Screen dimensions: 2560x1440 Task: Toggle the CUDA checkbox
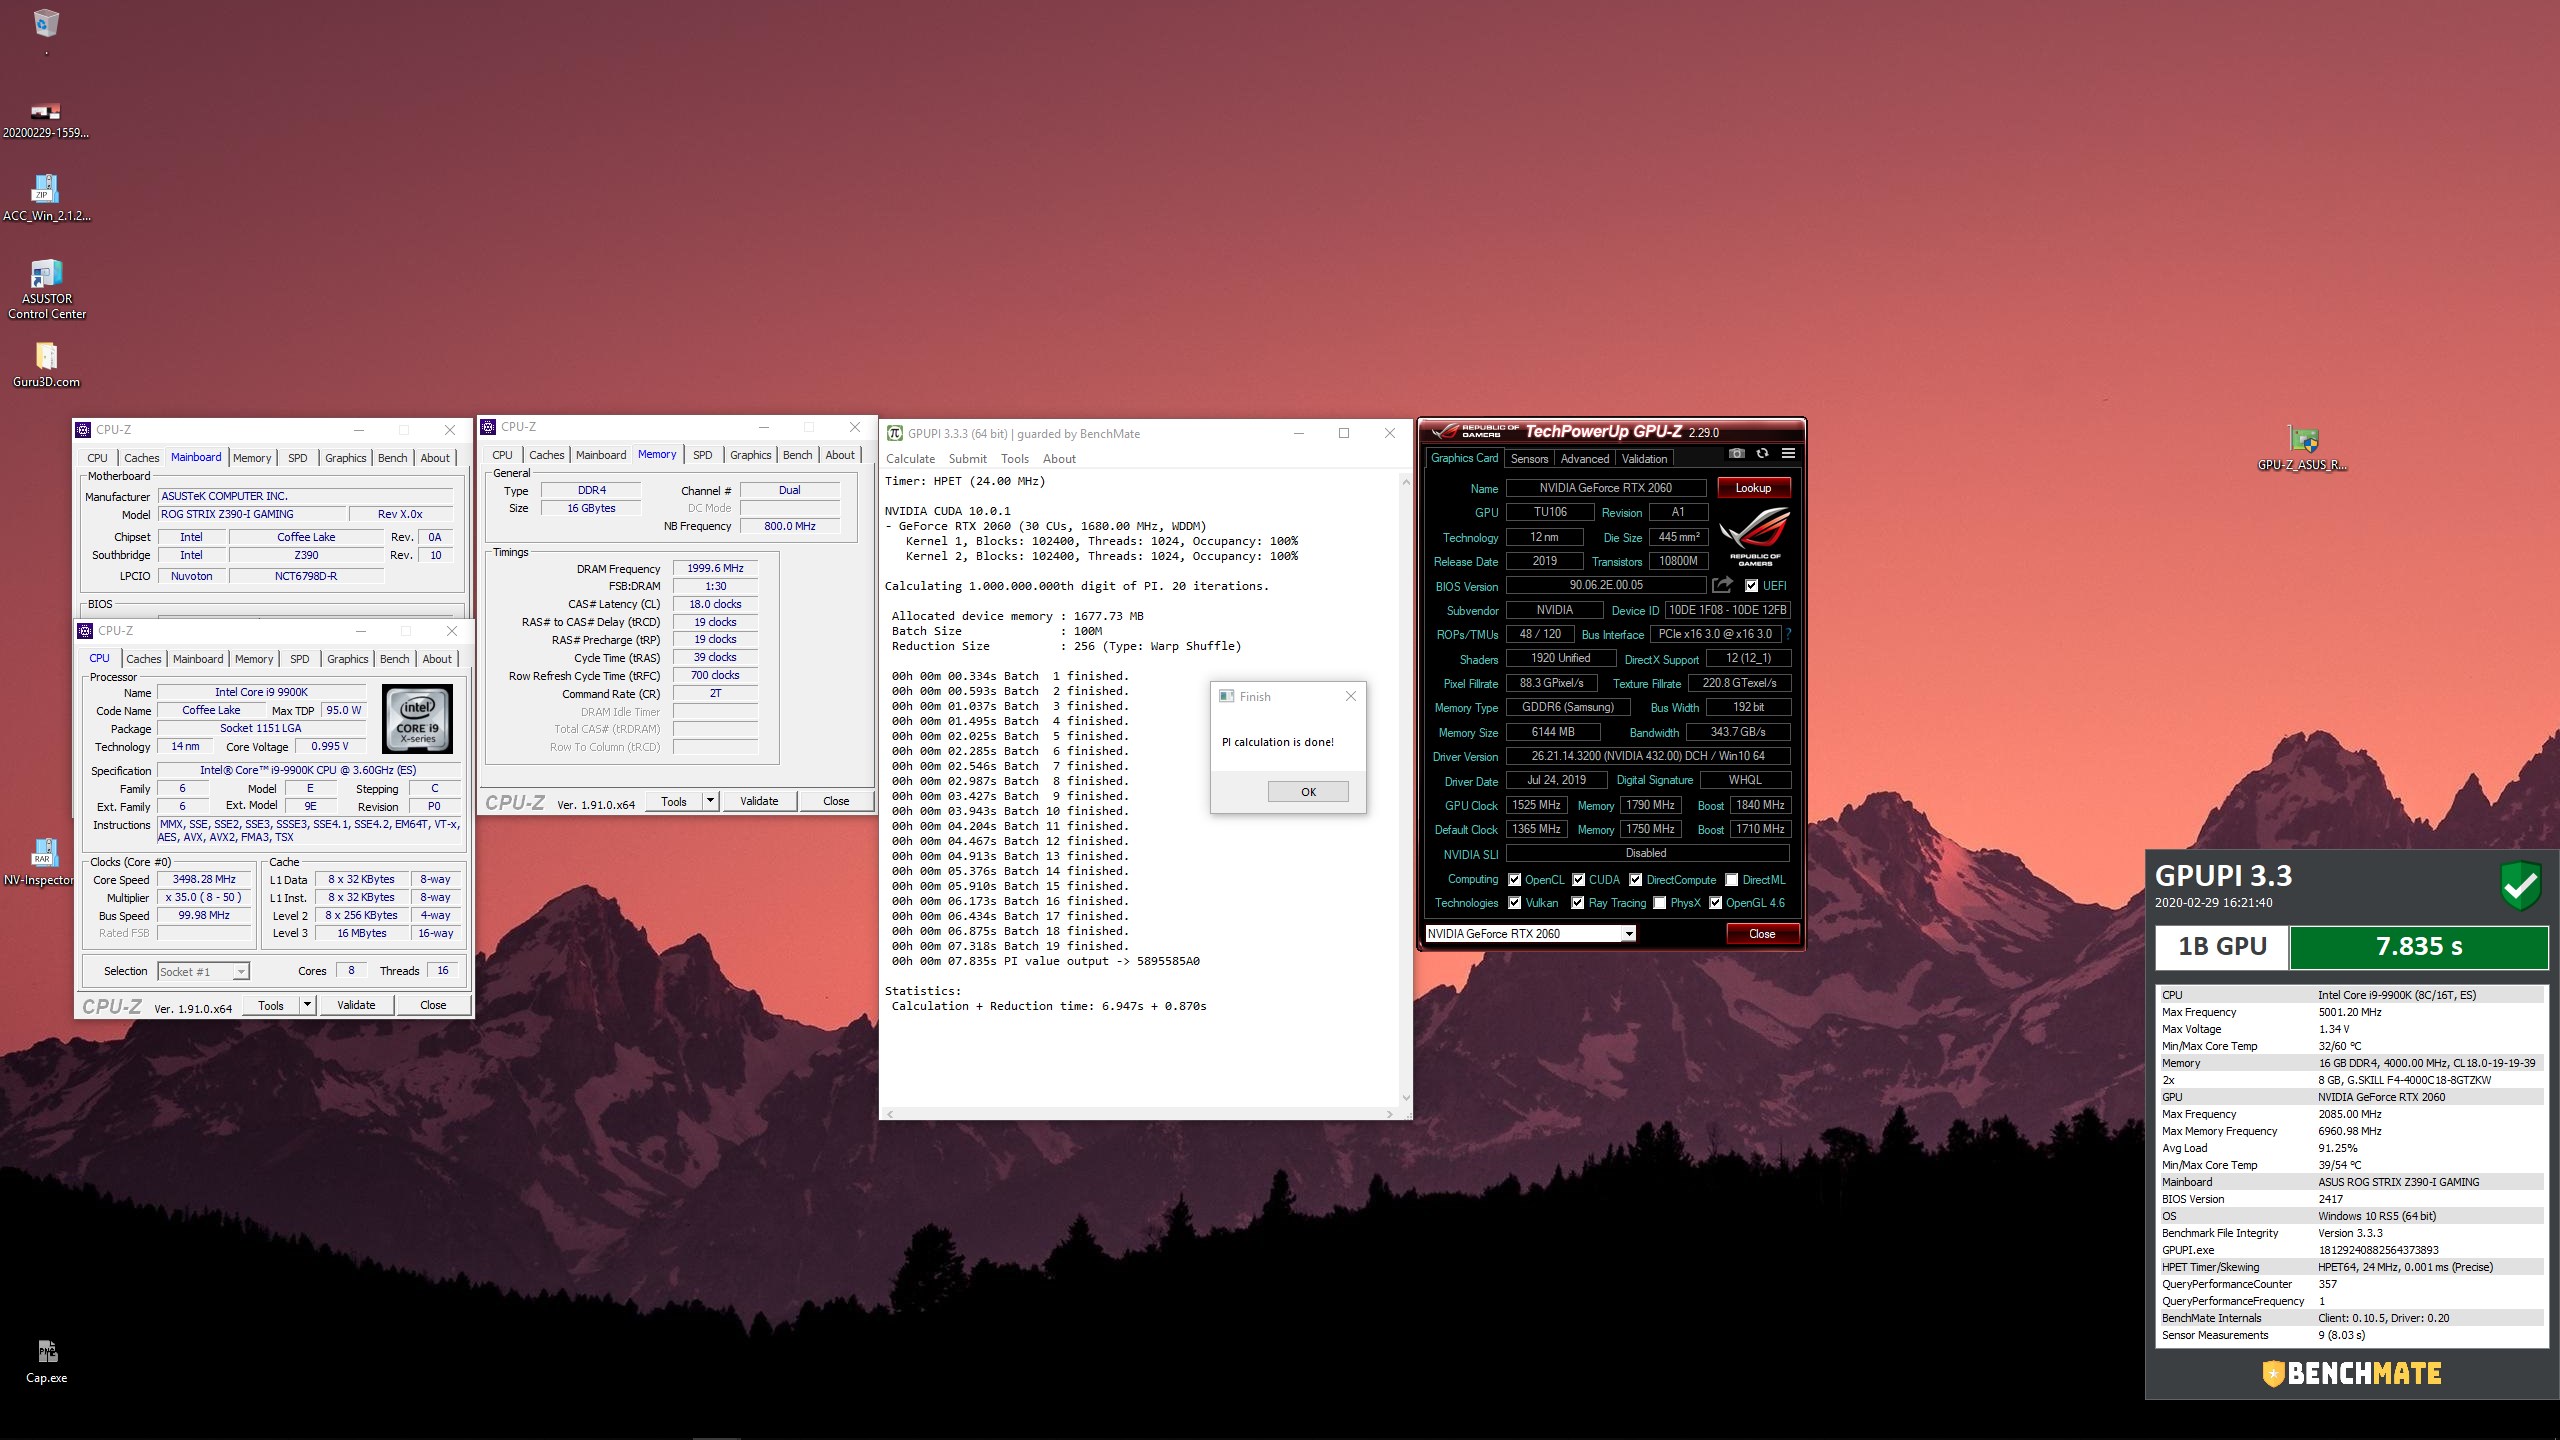1578,880
